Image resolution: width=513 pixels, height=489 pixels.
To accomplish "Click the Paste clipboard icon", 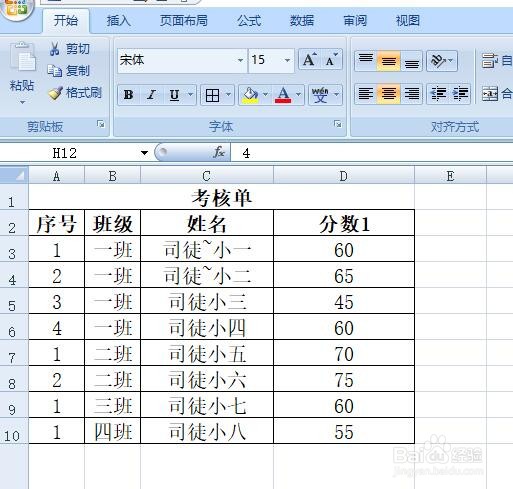I will click(x=22, y=57).
